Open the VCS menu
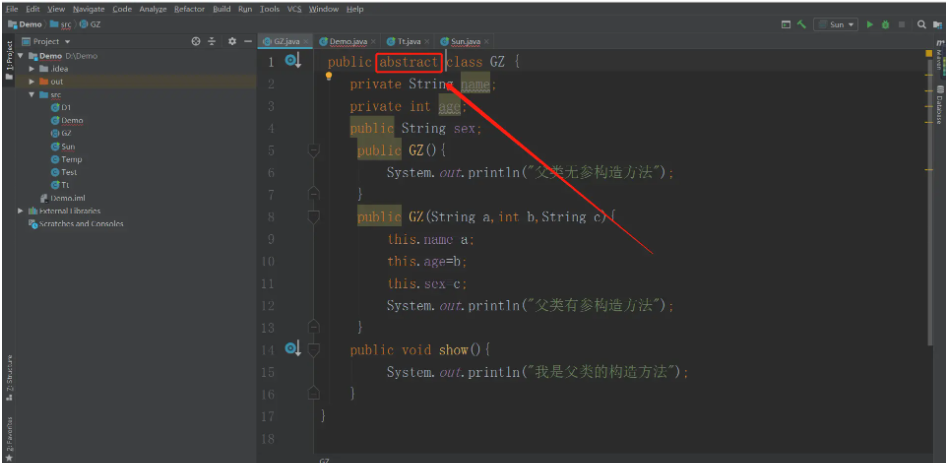Screen dimensions: 946x463 294,9
